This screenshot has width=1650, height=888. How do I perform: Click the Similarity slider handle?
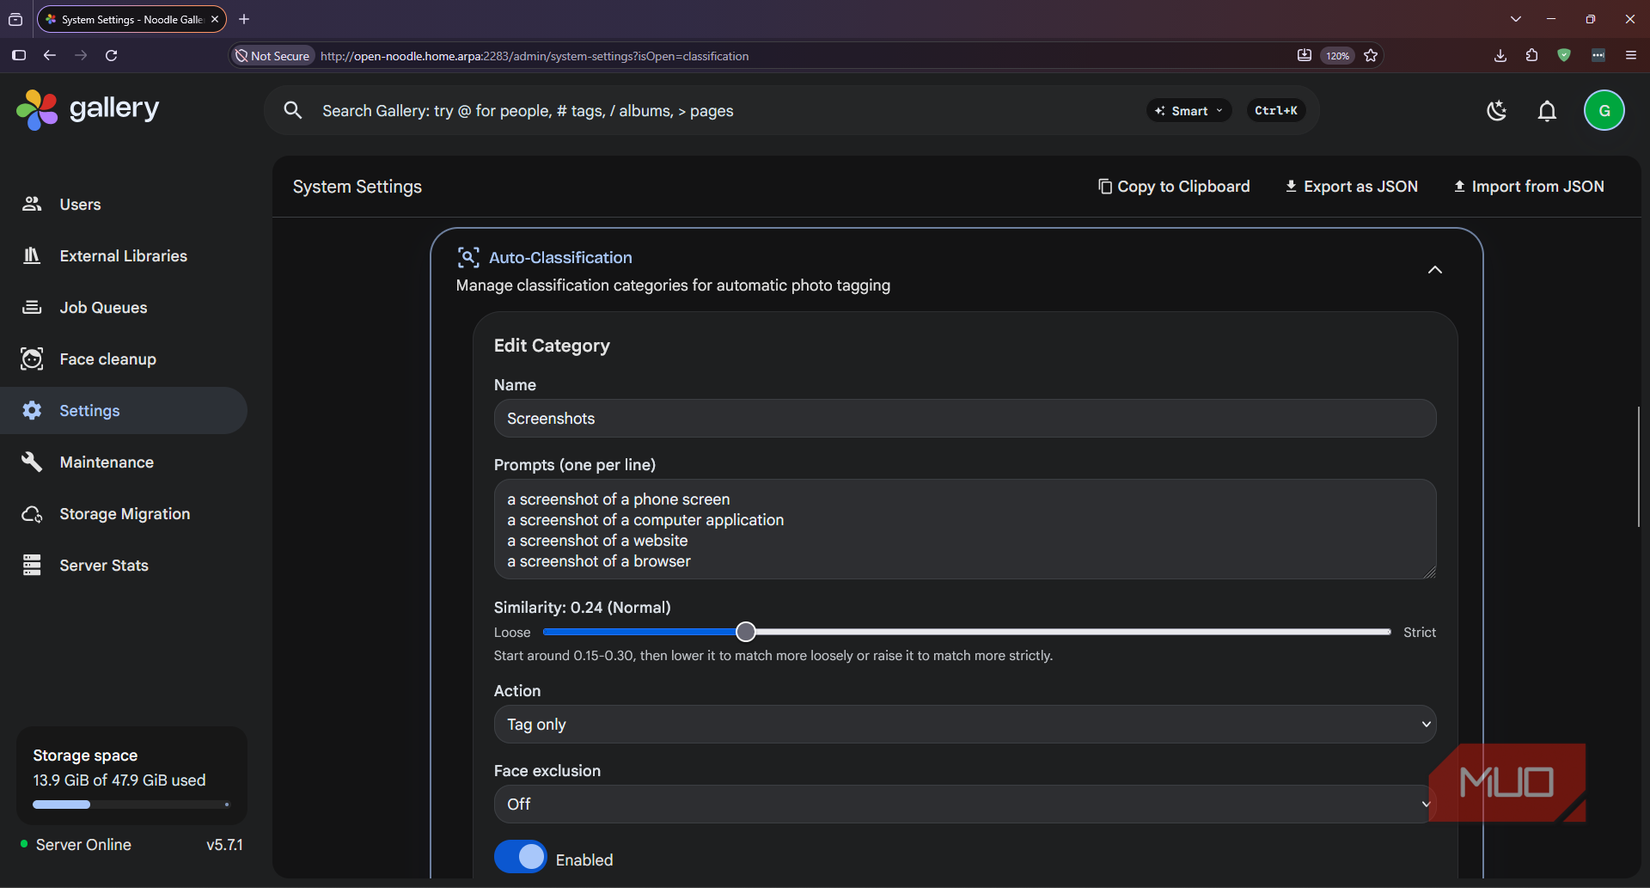pyautogui.click(x=745, y=632)
